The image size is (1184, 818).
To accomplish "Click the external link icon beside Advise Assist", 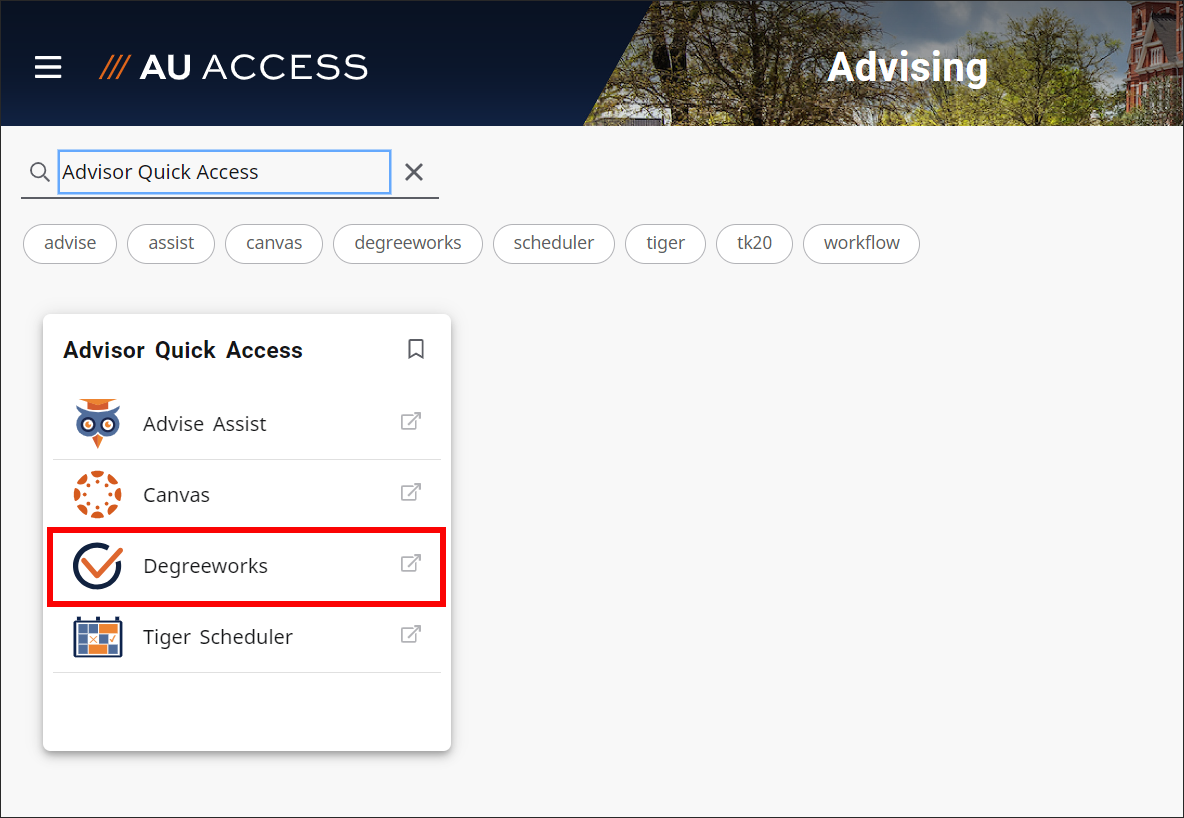I will [x=410, y=421].
